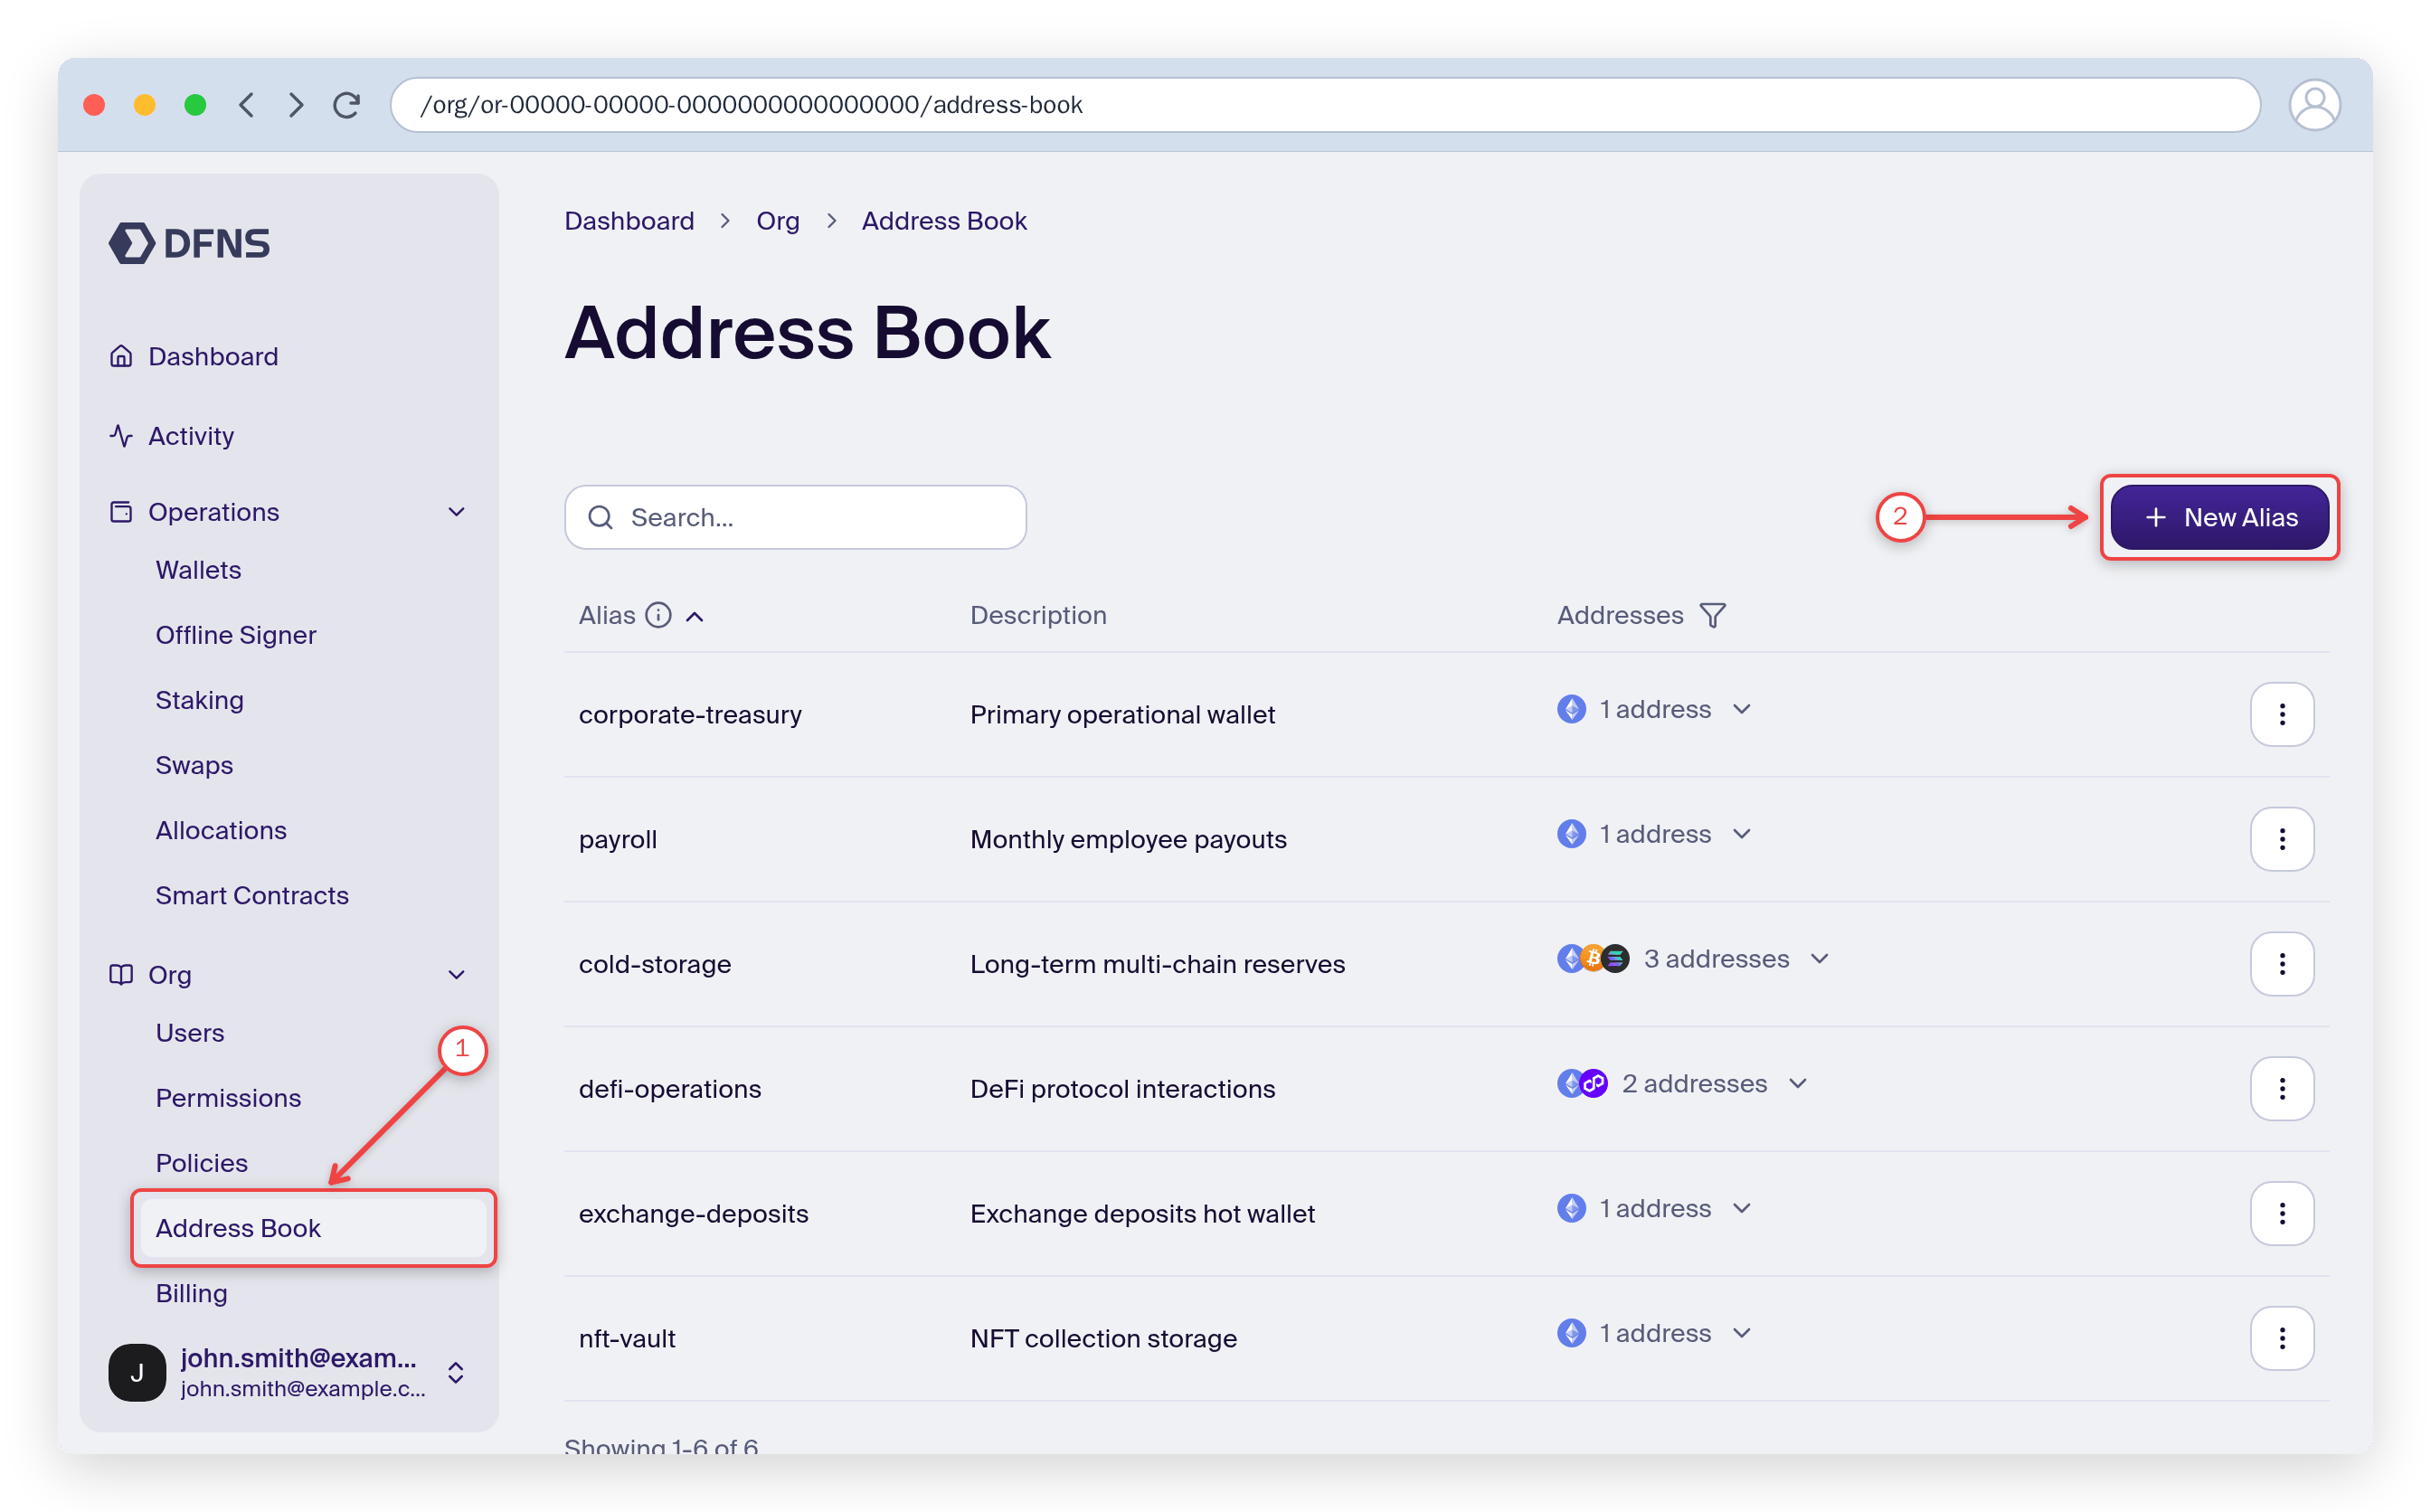Collapse the Org sidebar section chevron
This screenshot has width=2431, height=1512.
tap(456, 975)
